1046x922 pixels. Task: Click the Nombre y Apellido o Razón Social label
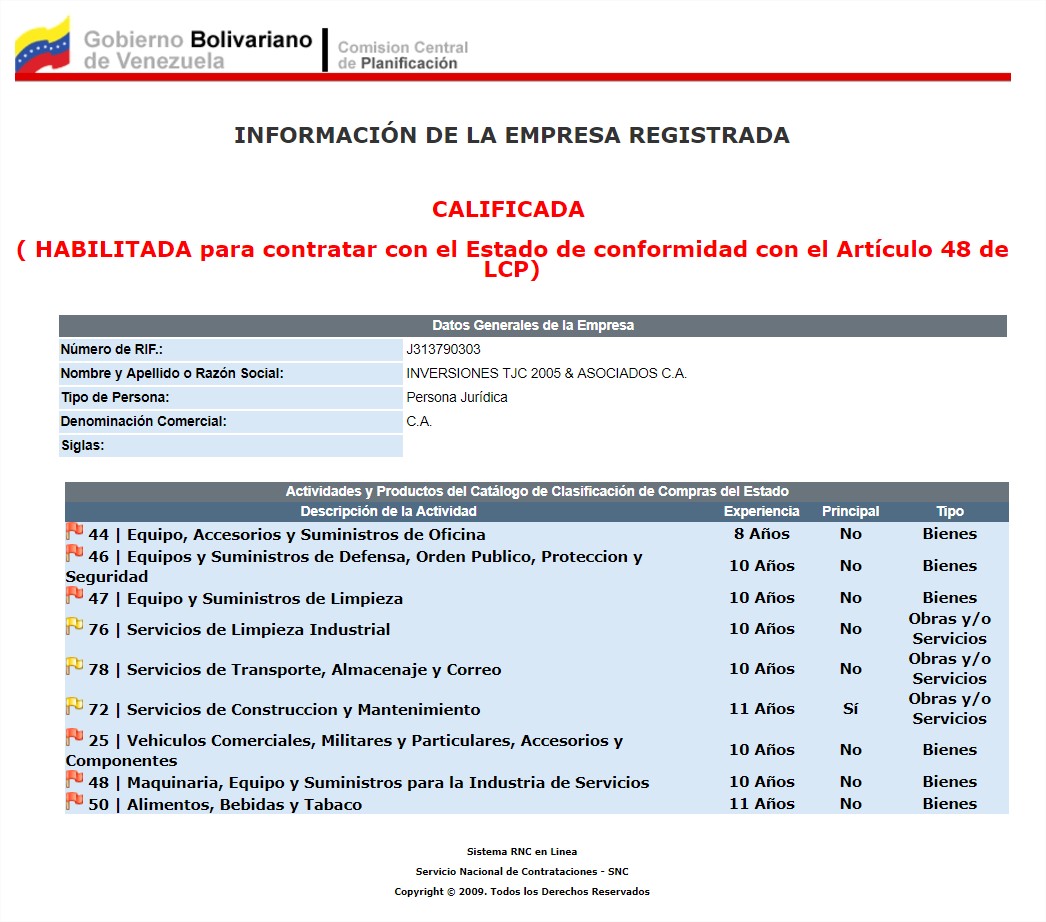171,374
